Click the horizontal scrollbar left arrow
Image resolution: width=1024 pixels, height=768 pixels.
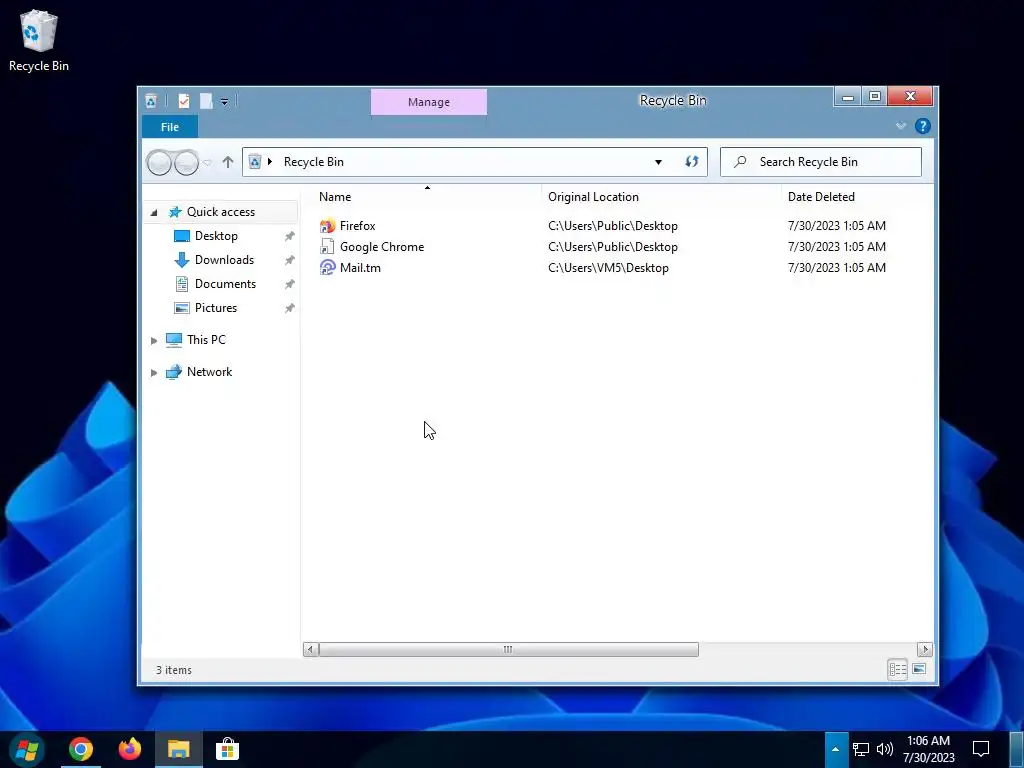[x=310, y=649]
